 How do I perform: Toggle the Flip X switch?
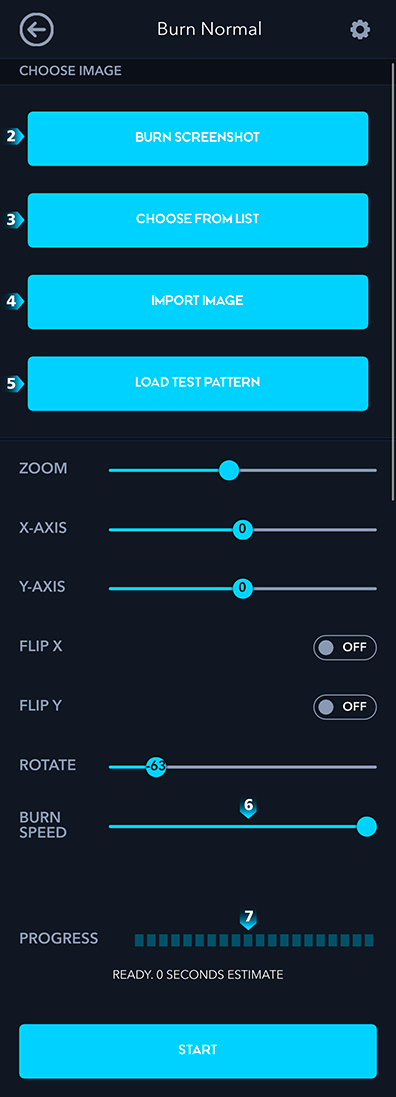point(345,647)
